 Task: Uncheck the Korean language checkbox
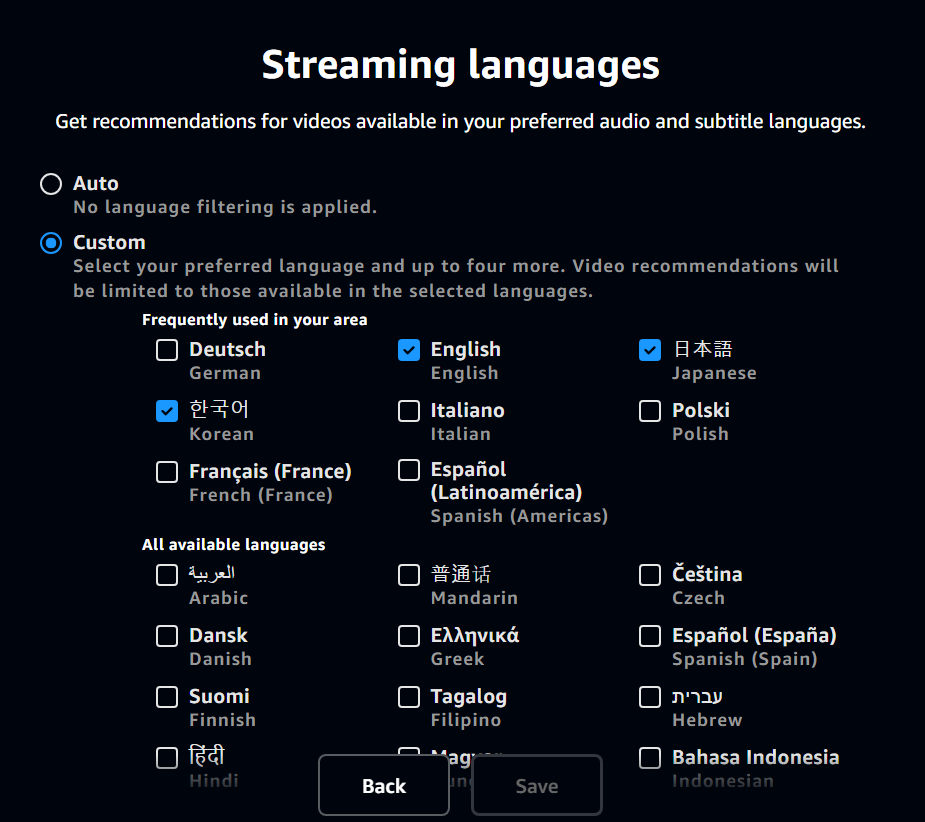click(x=167, y=411)
